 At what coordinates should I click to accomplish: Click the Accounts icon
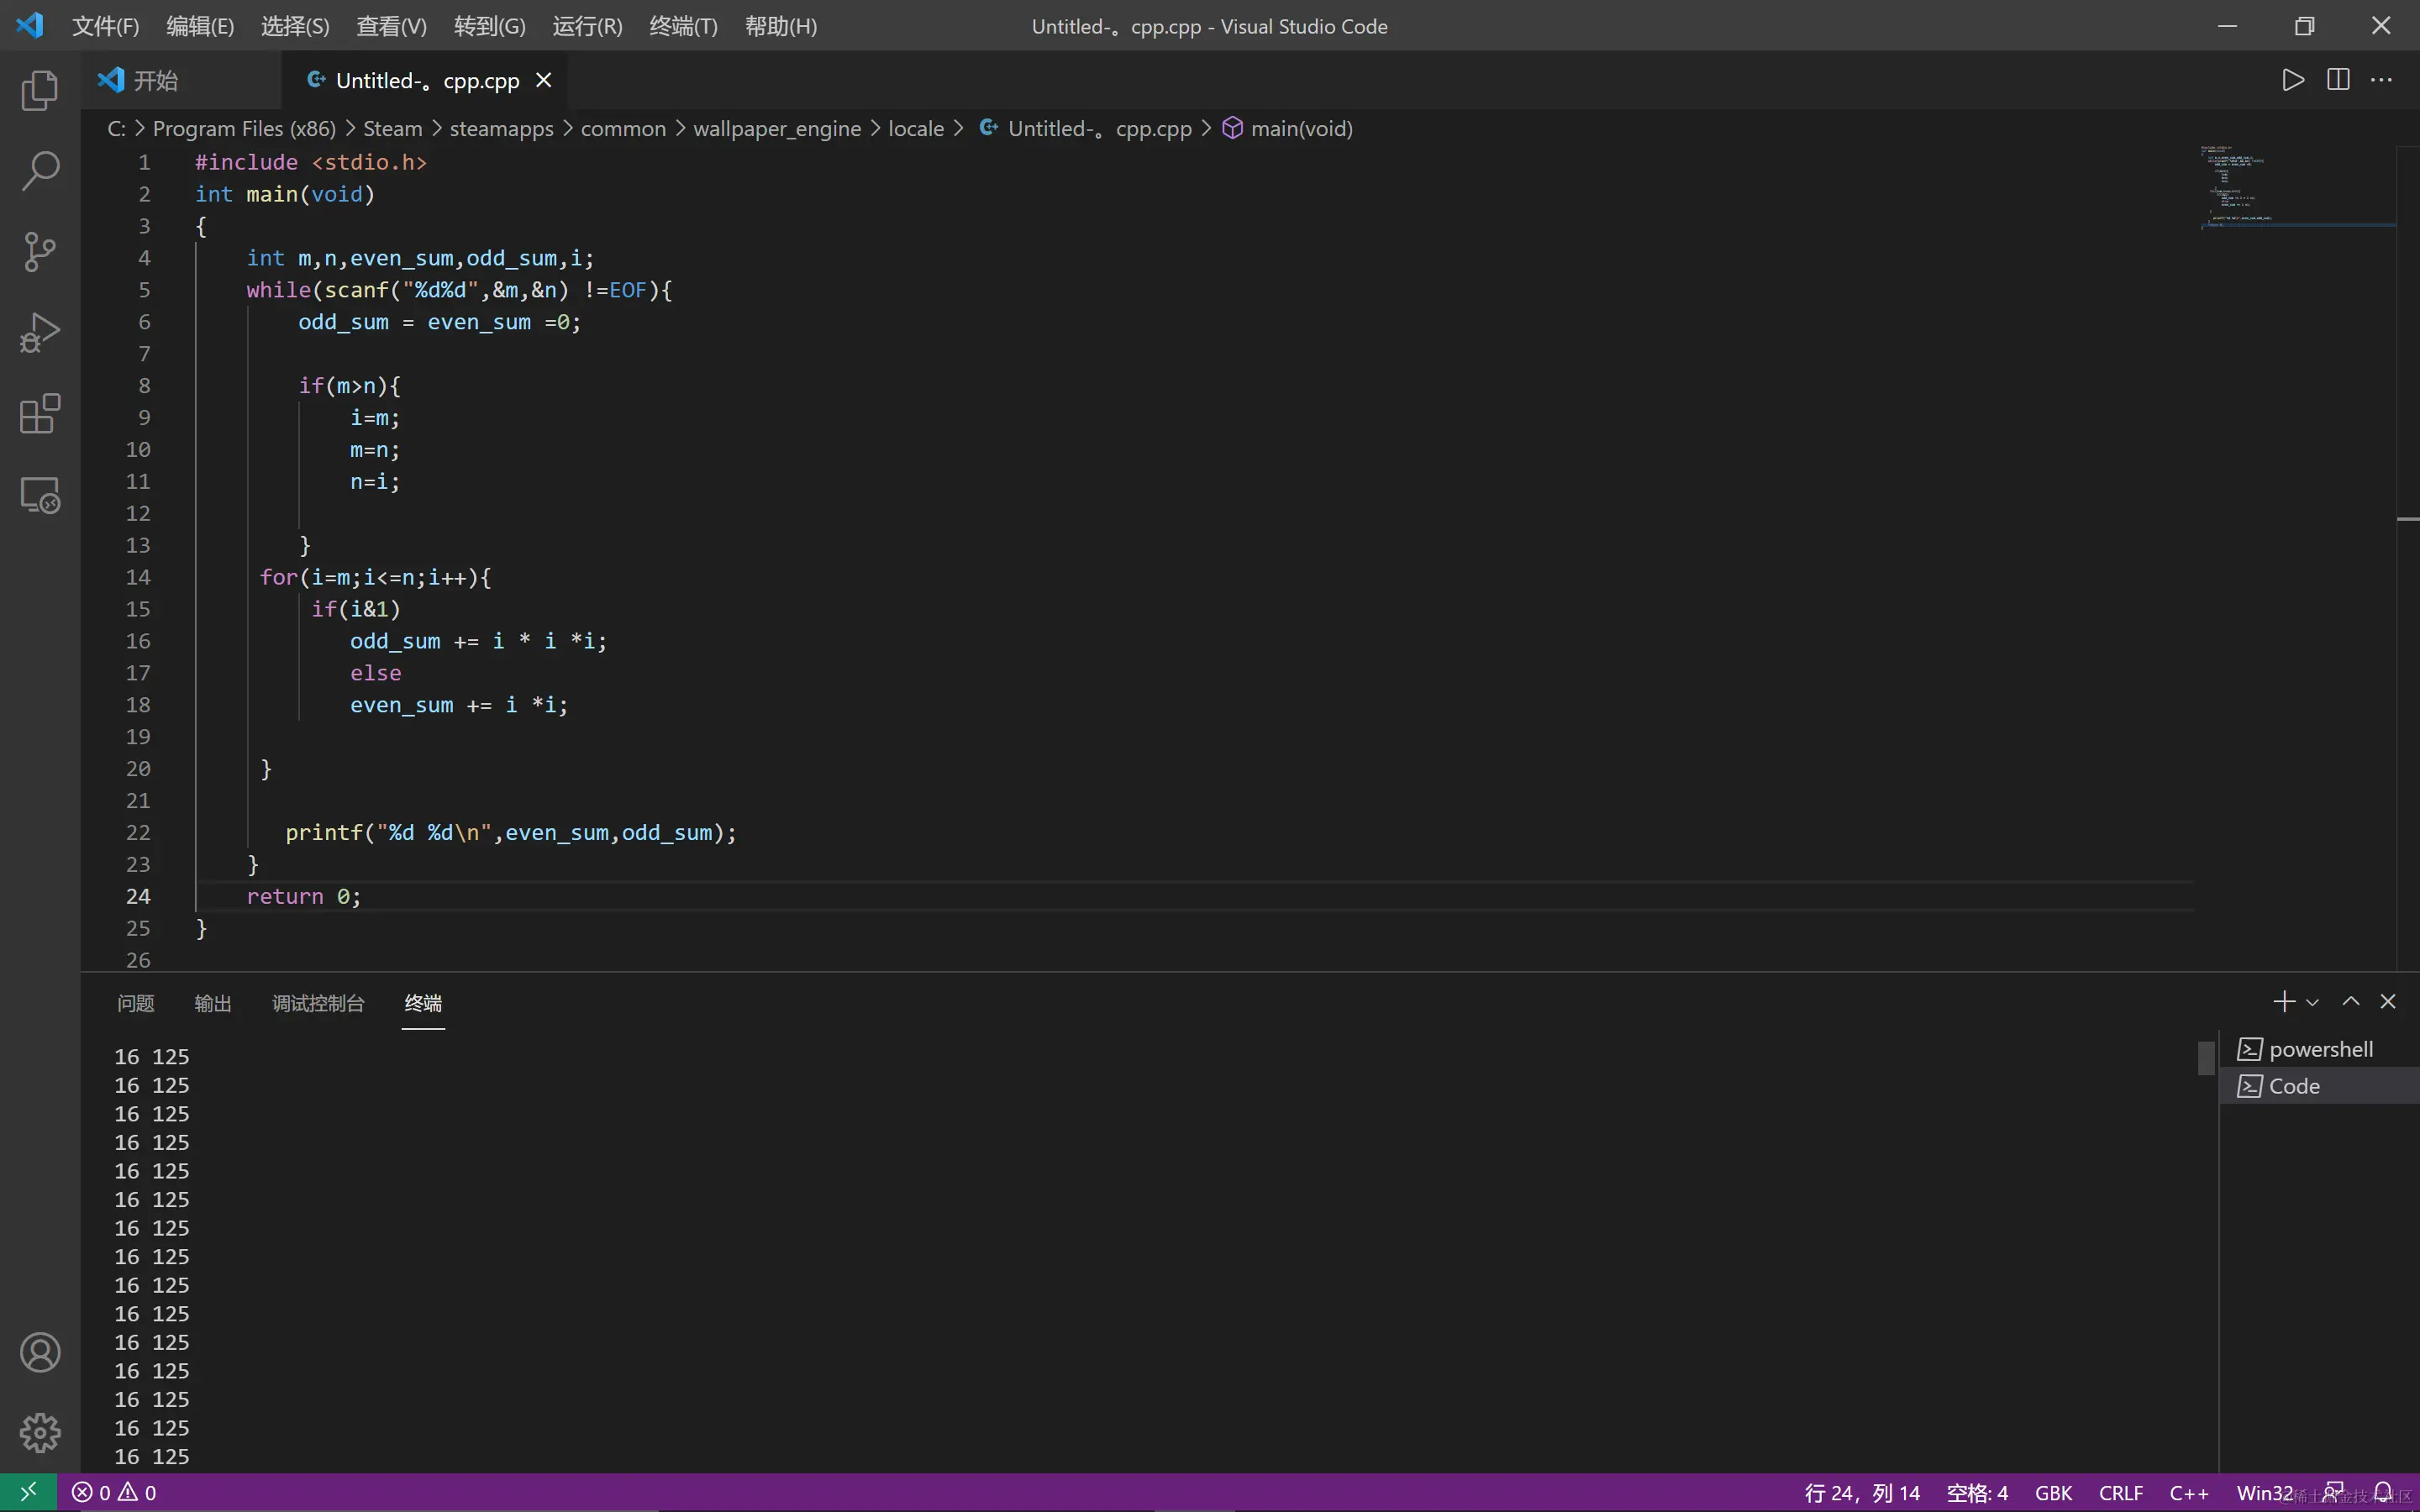pyautogui.click(x=40, y=1352)
